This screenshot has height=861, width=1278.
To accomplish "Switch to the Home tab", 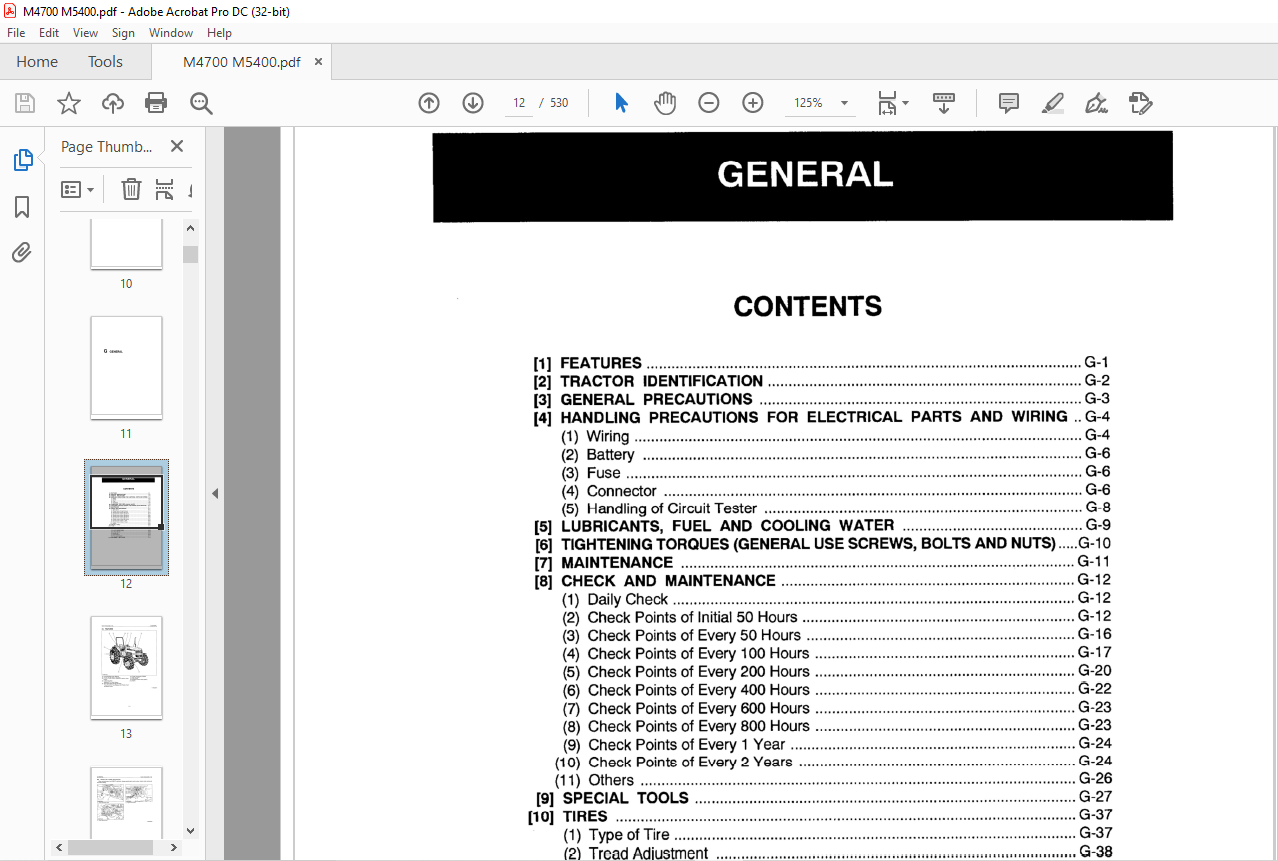I will (x=37, y=62).
